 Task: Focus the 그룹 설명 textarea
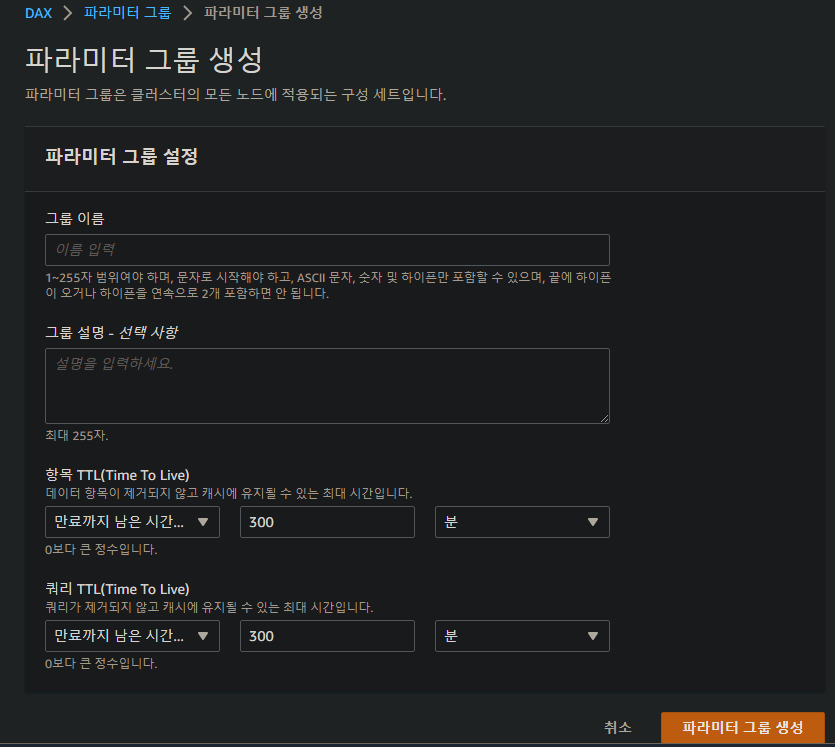[x=327, y=386]
